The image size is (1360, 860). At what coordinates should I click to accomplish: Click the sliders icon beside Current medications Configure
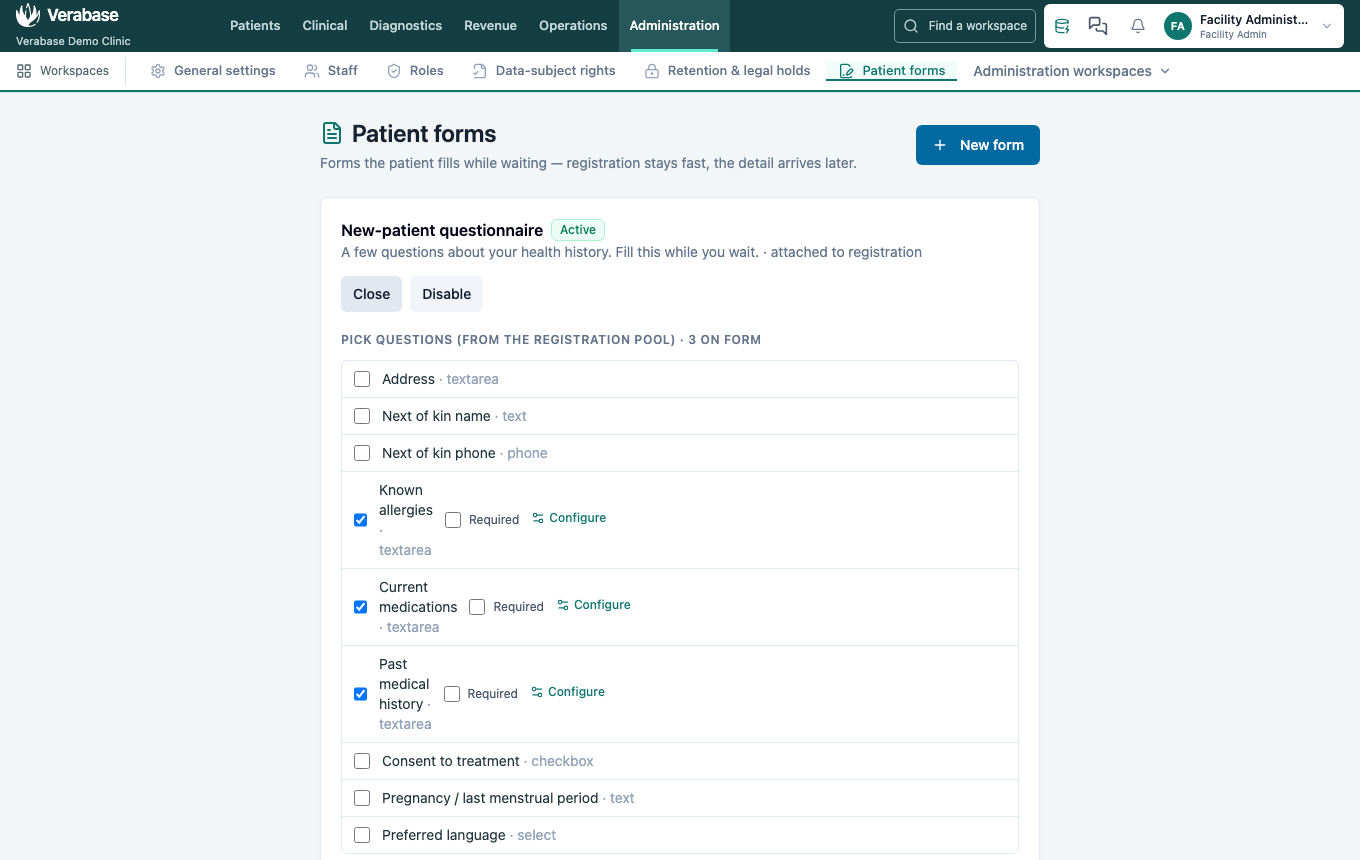[x=563, y=605]
